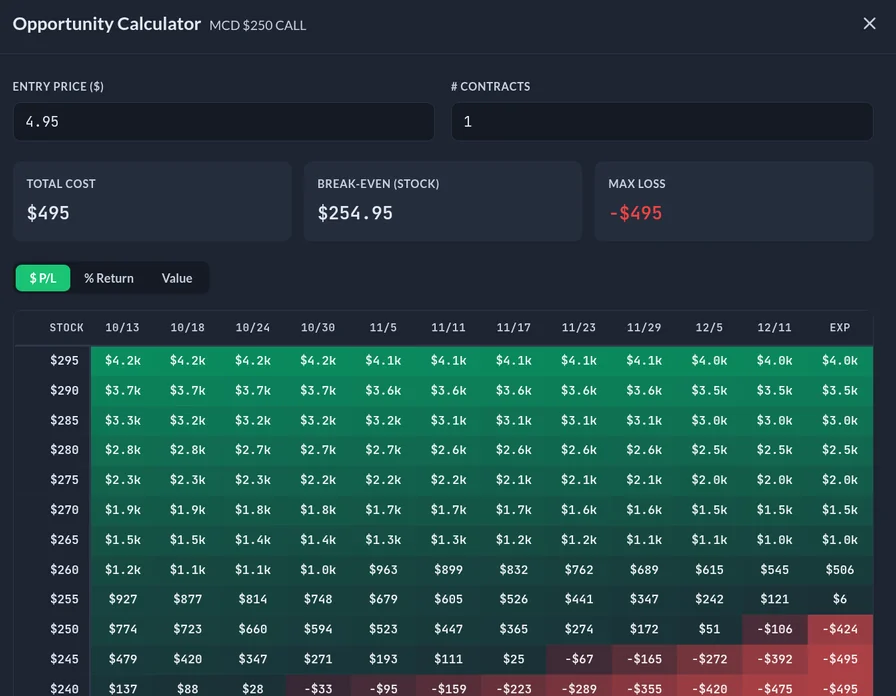The height and width of the screenshot is (696, 896).
Task: Click the $270 stock price row label
Action: (64, 510)
